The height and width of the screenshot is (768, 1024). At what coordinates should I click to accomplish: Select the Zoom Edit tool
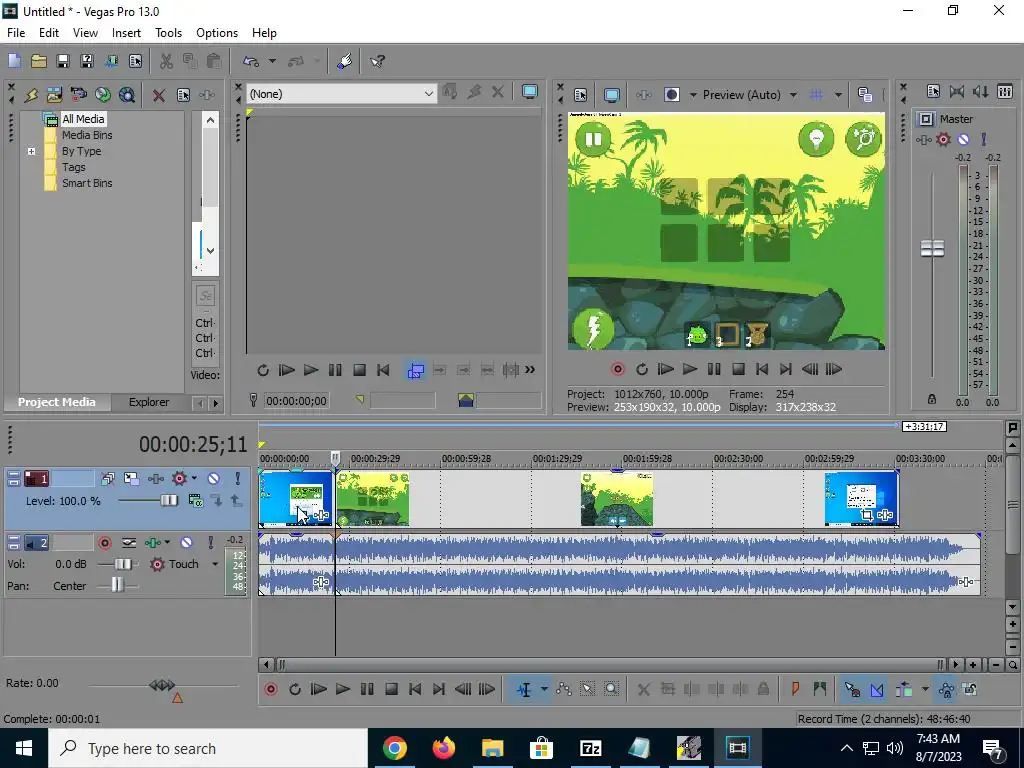[611, 689]
